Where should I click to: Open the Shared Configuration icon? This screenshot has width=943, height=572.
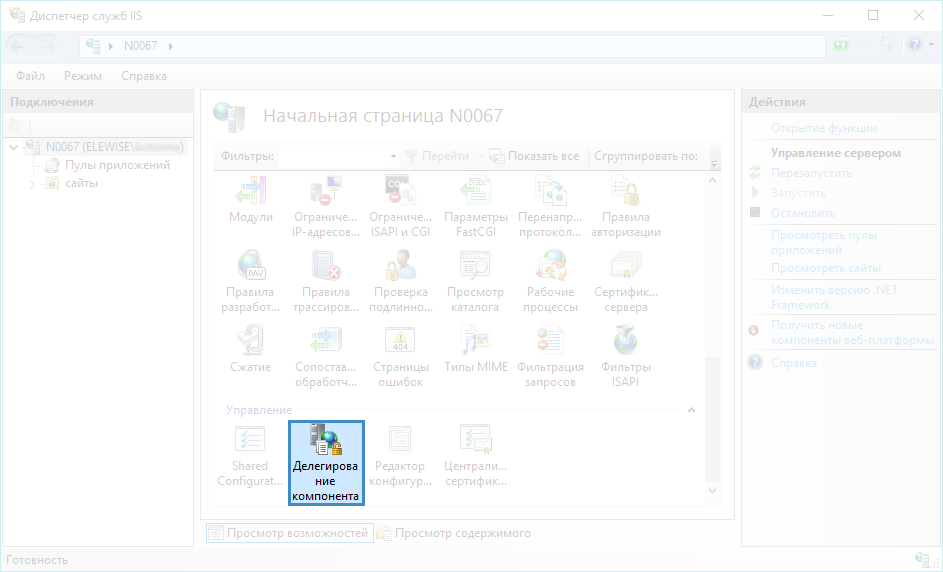click(250, 463)
